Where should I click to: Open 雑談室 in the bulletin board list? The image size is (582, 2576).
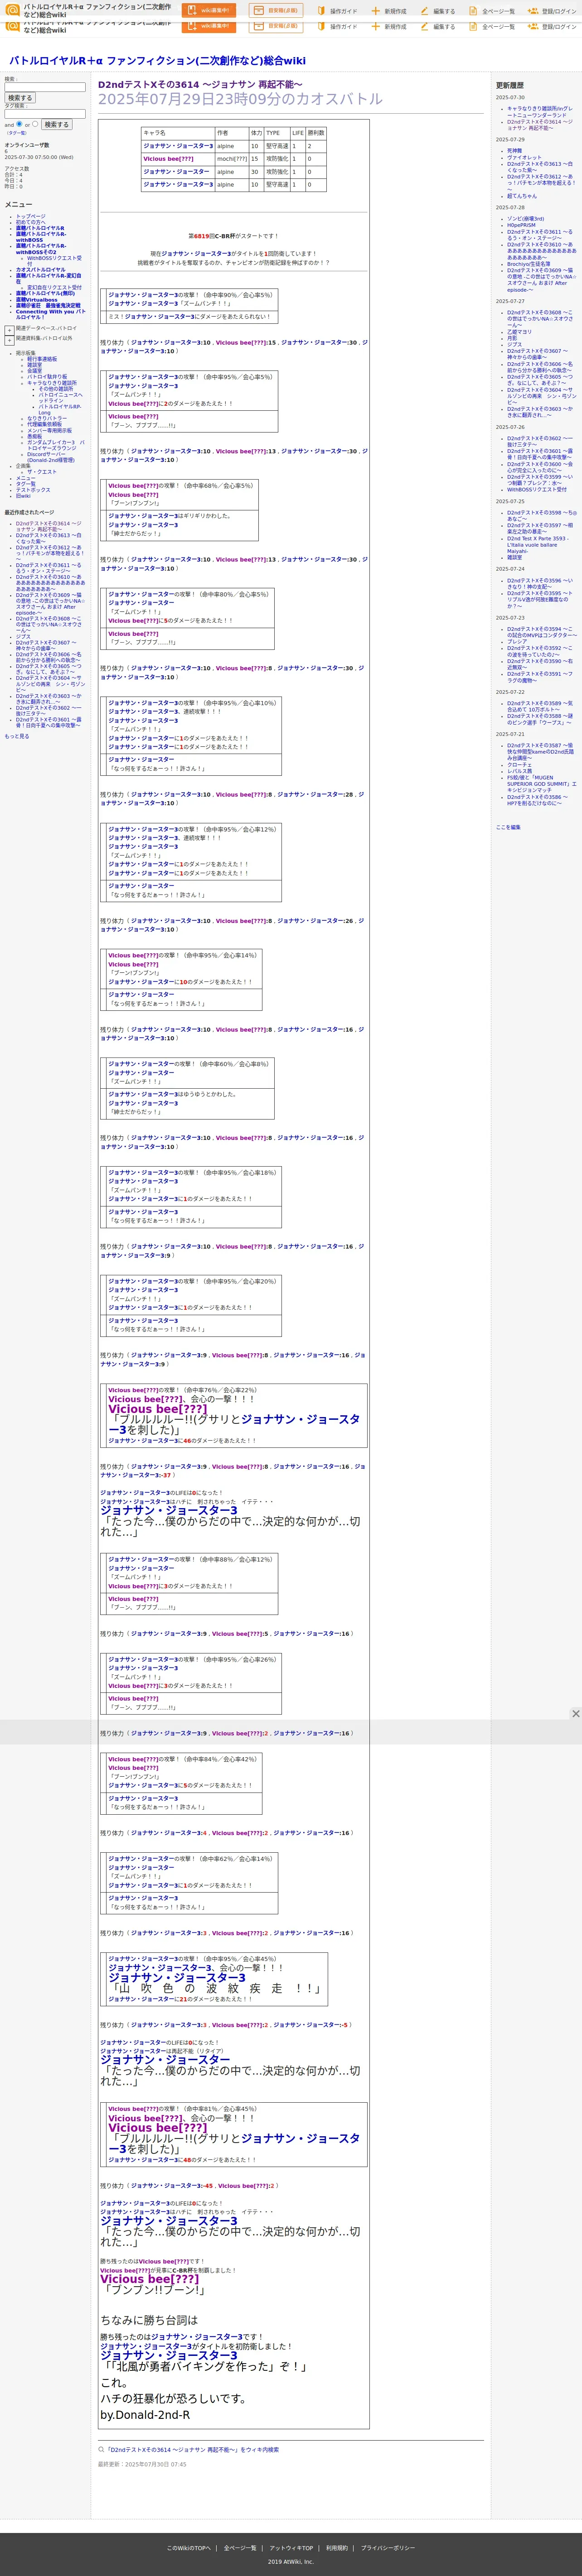pyautogui.click(x=34, y=365)
